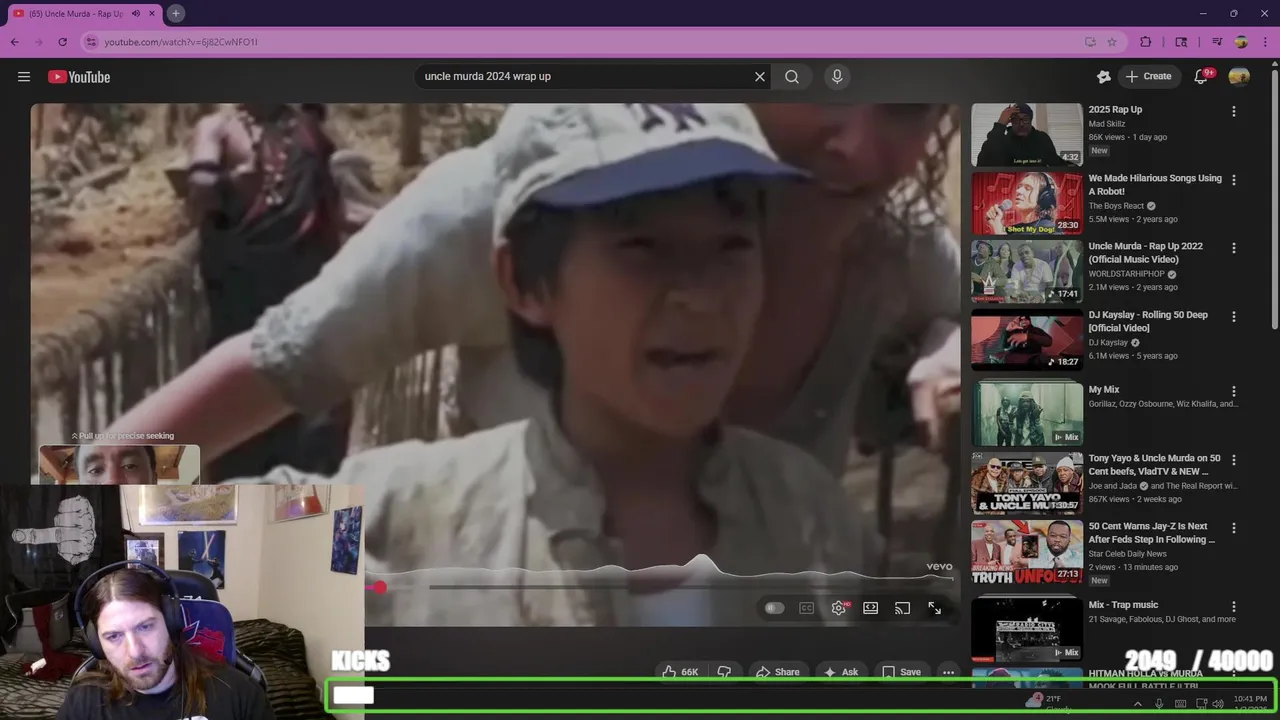
Task: Click the taskbar weather widget 21°F
Action: (1048, 704)
